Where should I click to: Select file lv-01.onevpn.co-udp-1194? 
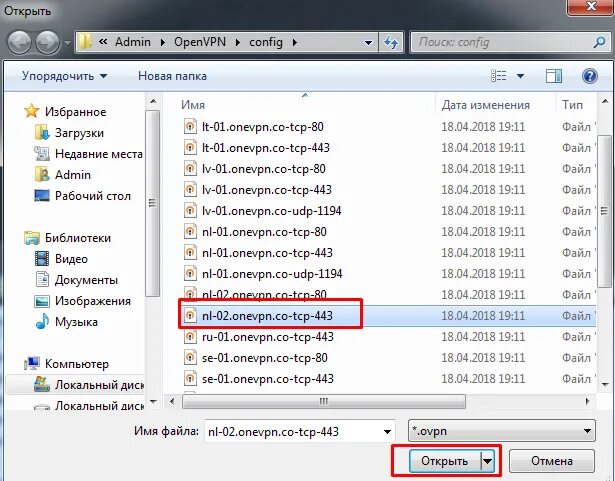pos(271,211)
